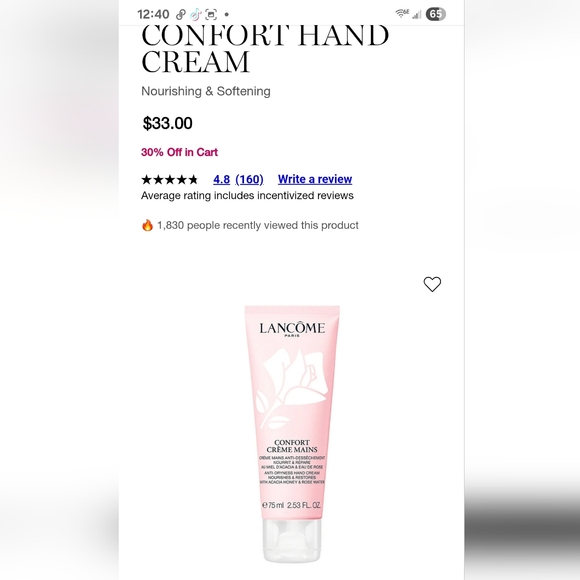Tap the screen capture status icon
The image size is (580, 580).
pos(211,14)
